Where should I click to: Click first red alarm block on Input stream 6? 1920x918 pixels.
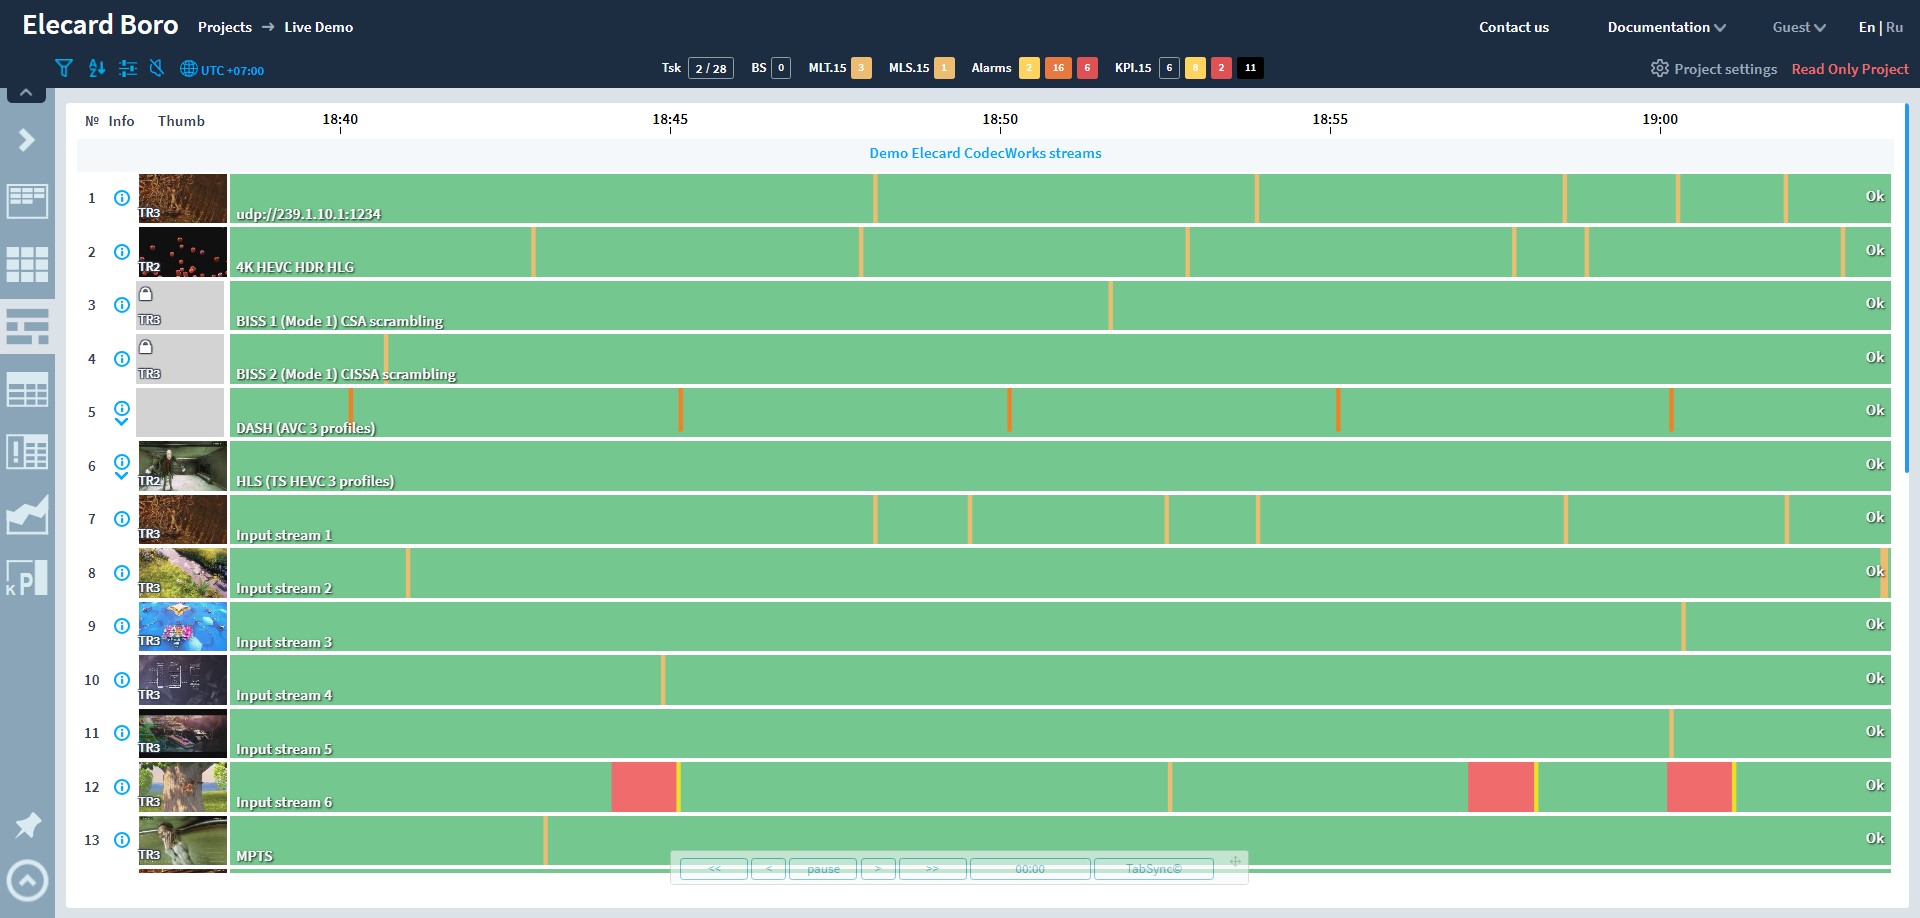644,787
